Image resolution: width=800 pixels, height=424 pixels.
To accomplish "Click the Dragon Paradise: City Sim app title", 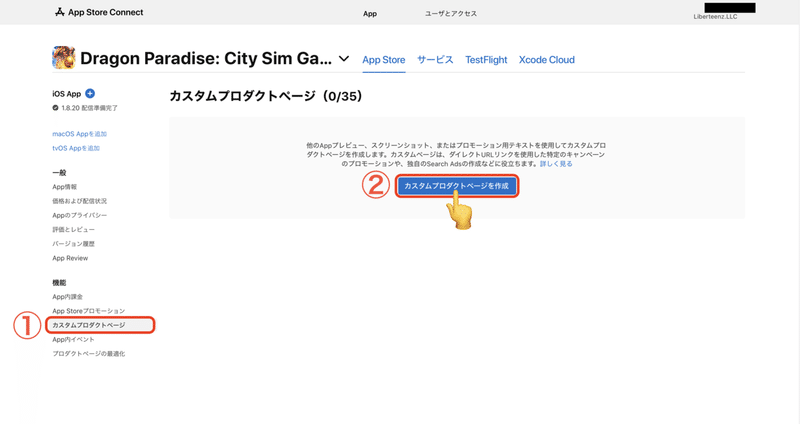I will pyautogui.click(x=206, y=59).
